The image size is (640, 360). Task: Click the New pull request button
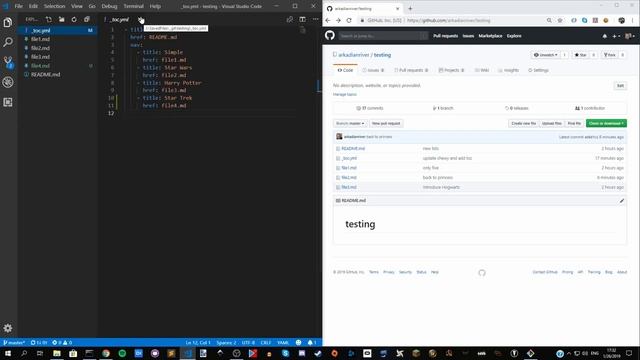(386, 123)
